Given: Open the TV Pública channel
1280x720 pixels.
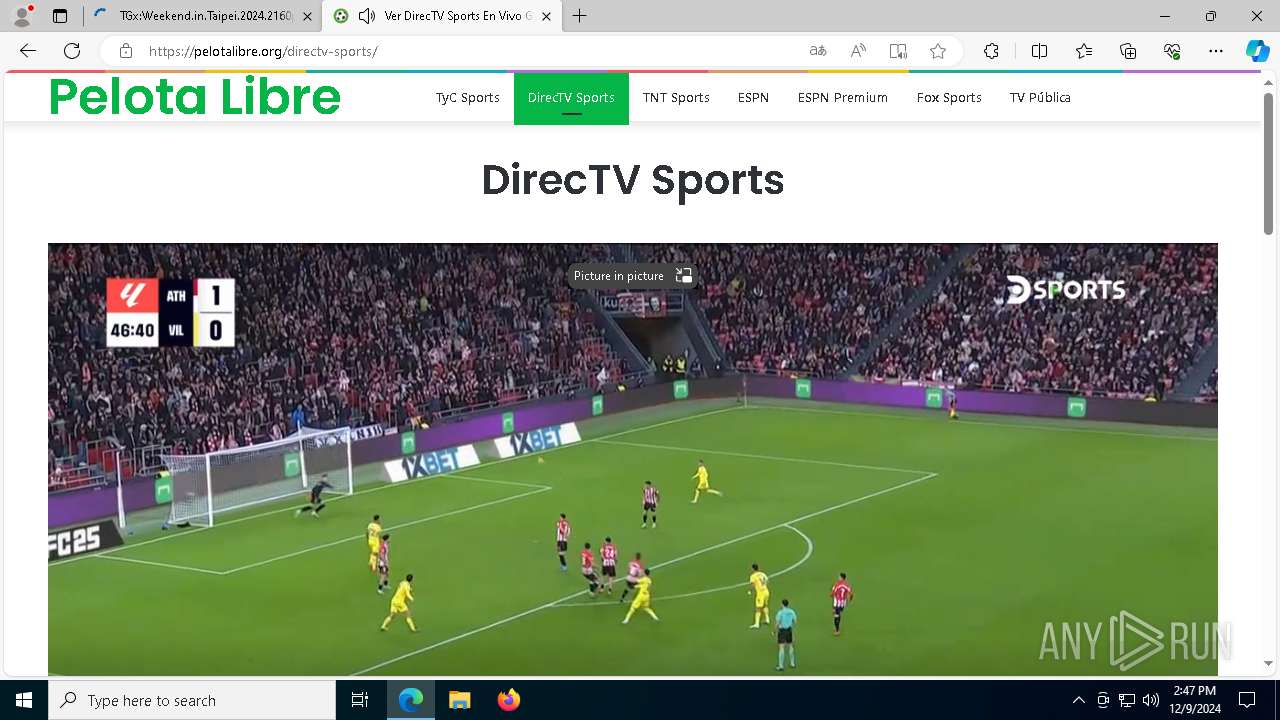Looking at the screenshot, I should (x=1040, y=97).
